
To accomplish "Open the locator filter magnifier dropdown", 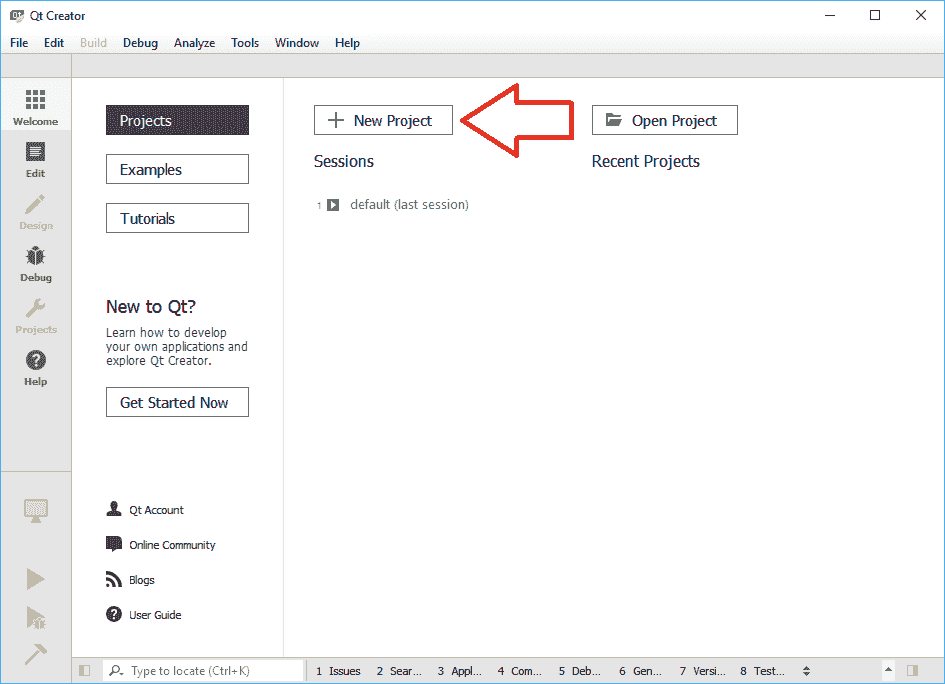I will 116,671.
